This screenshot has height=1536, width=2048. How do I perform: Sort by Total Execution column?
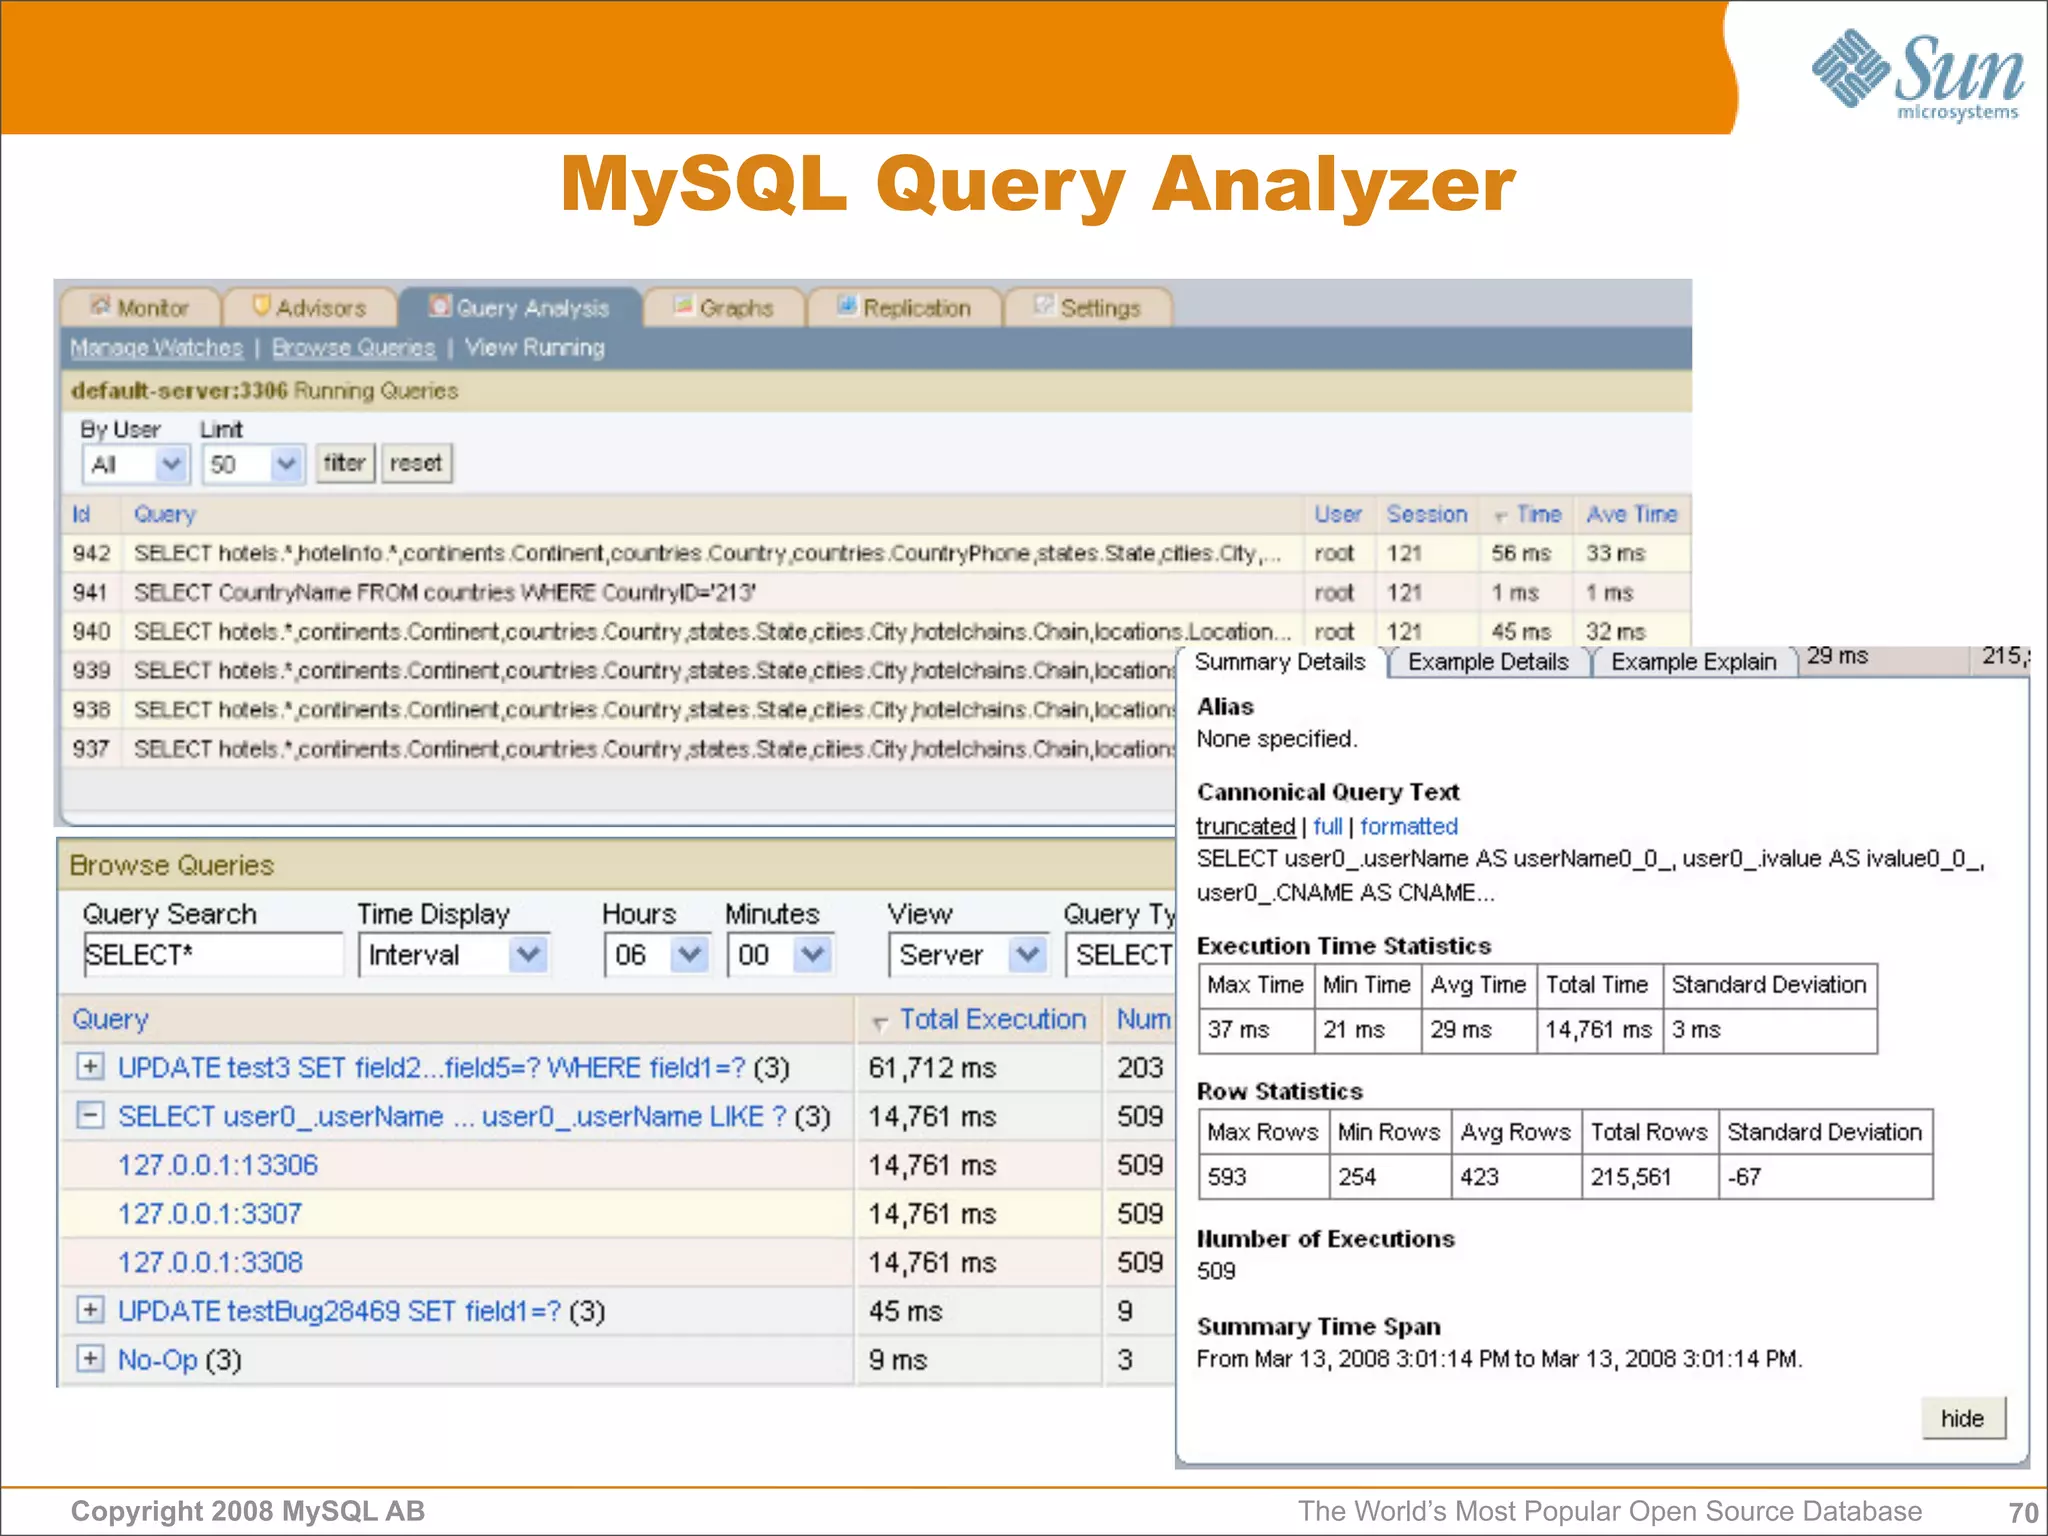point(992,1019)
